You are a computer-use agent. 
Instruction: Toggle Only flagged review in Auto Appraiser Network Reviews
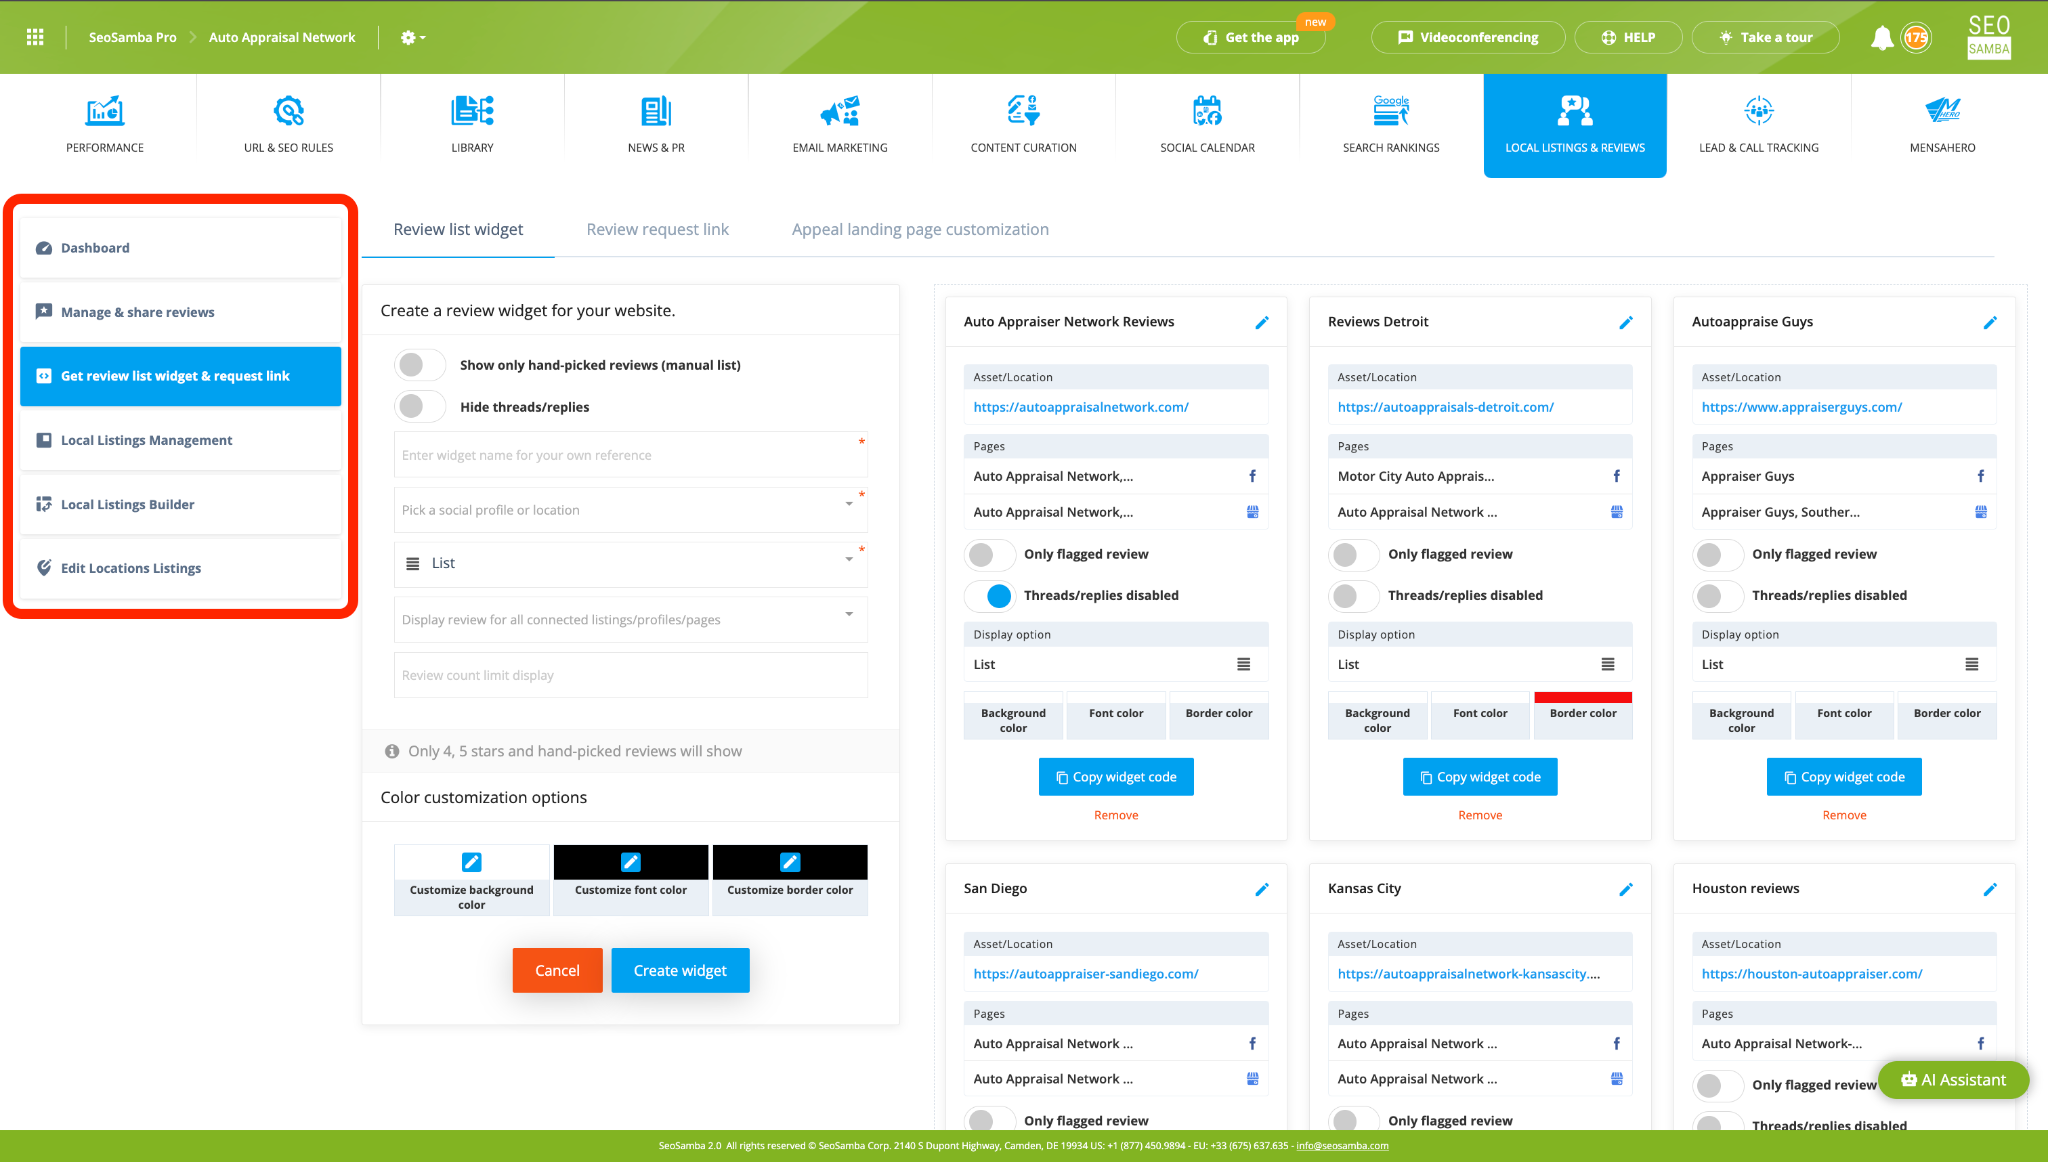click(x=989, y=554)
